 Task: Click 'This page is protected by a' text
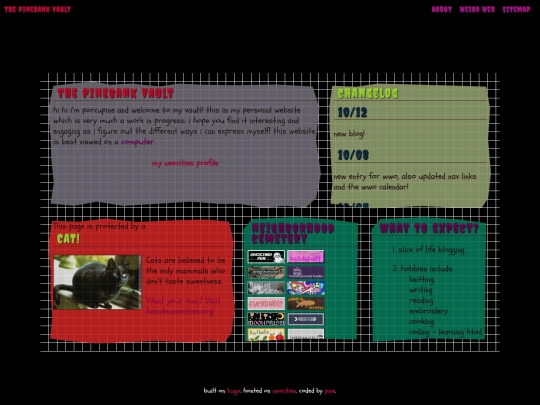(99, 226)
